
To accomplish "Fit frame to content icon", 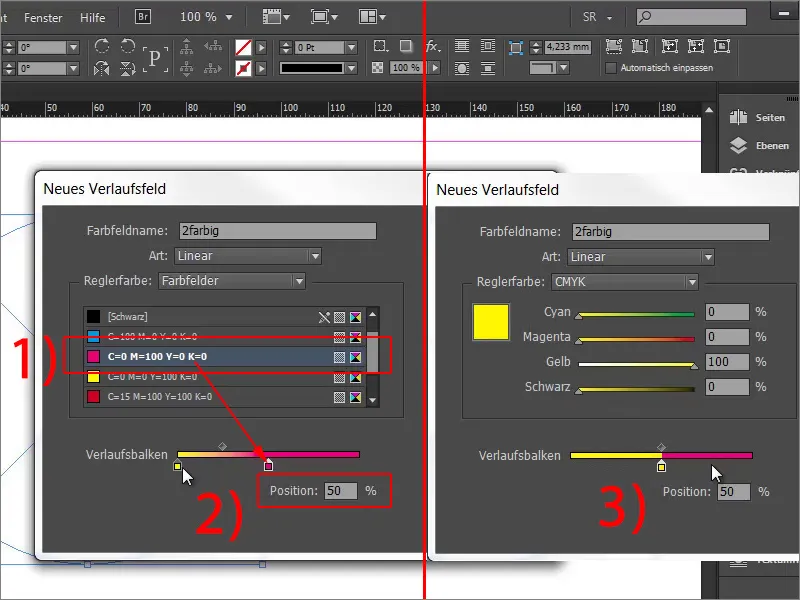I will click(695, 46).
